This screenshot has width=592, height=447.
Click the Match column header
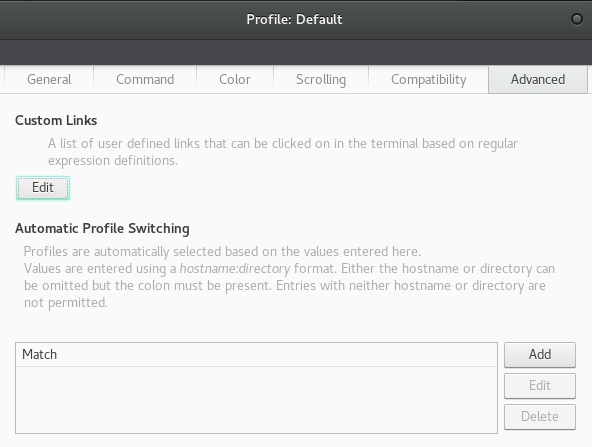256,355
